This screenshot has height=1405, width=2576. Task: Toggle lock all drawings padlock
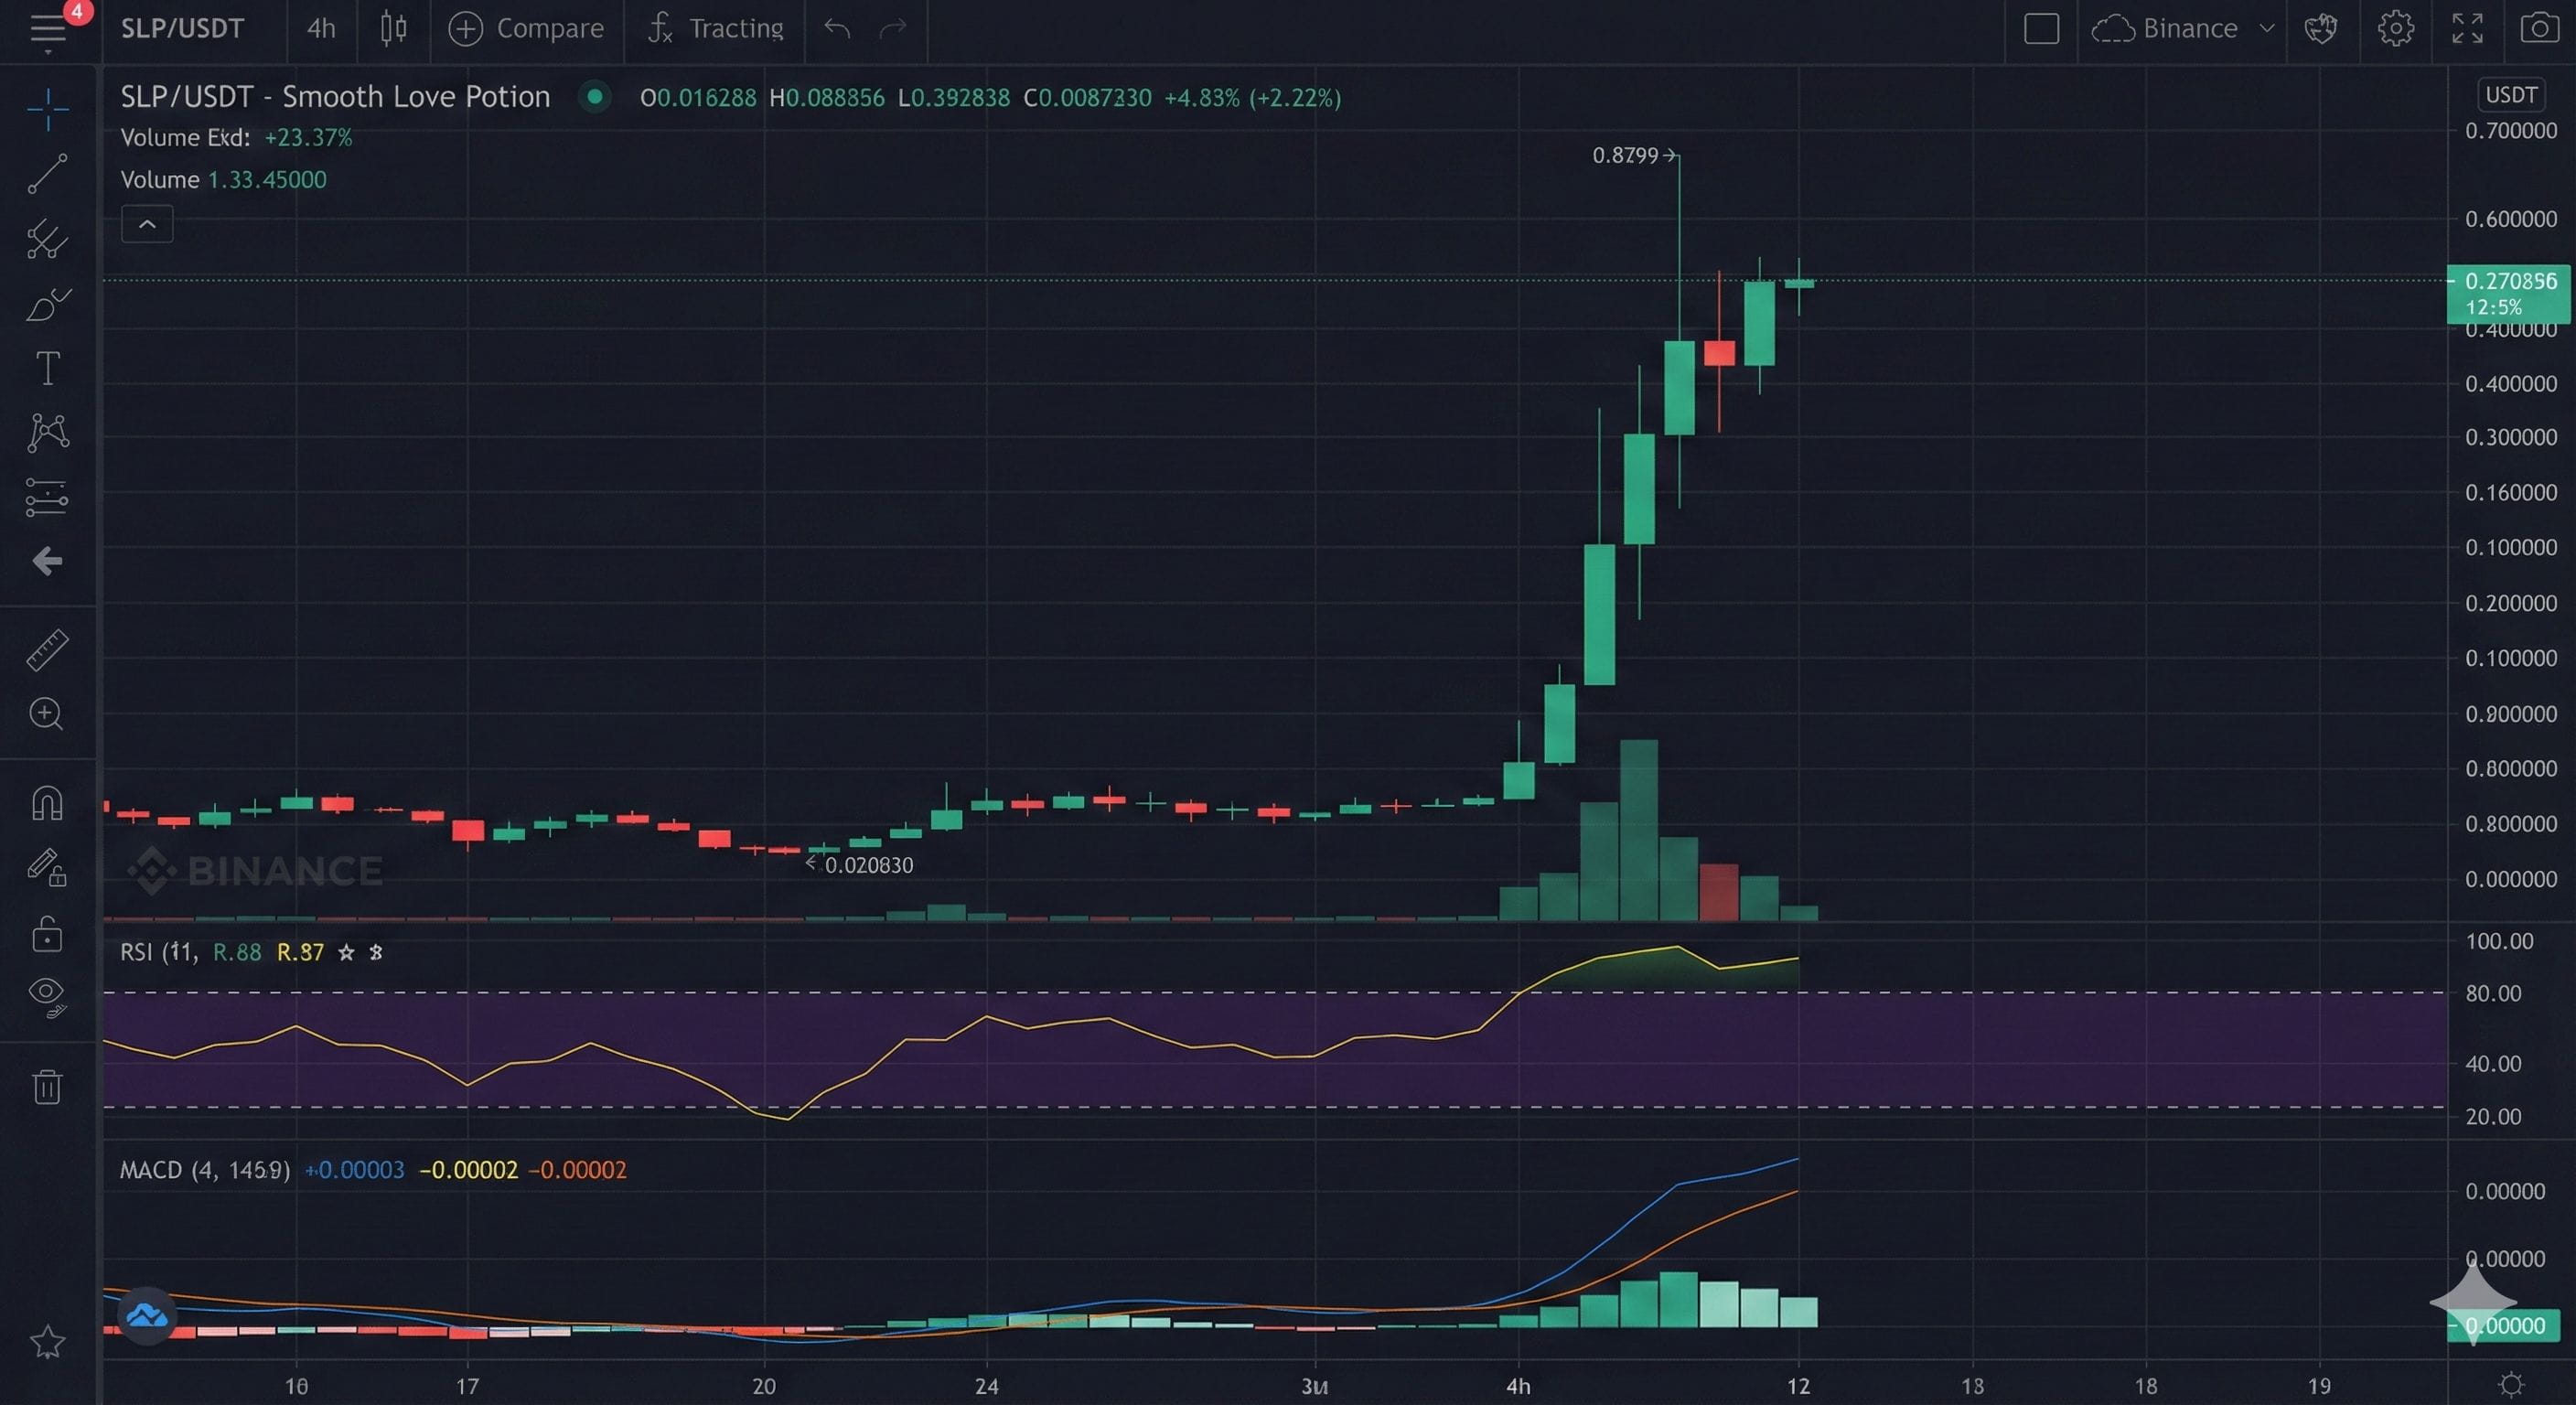(x=47, y=935)
